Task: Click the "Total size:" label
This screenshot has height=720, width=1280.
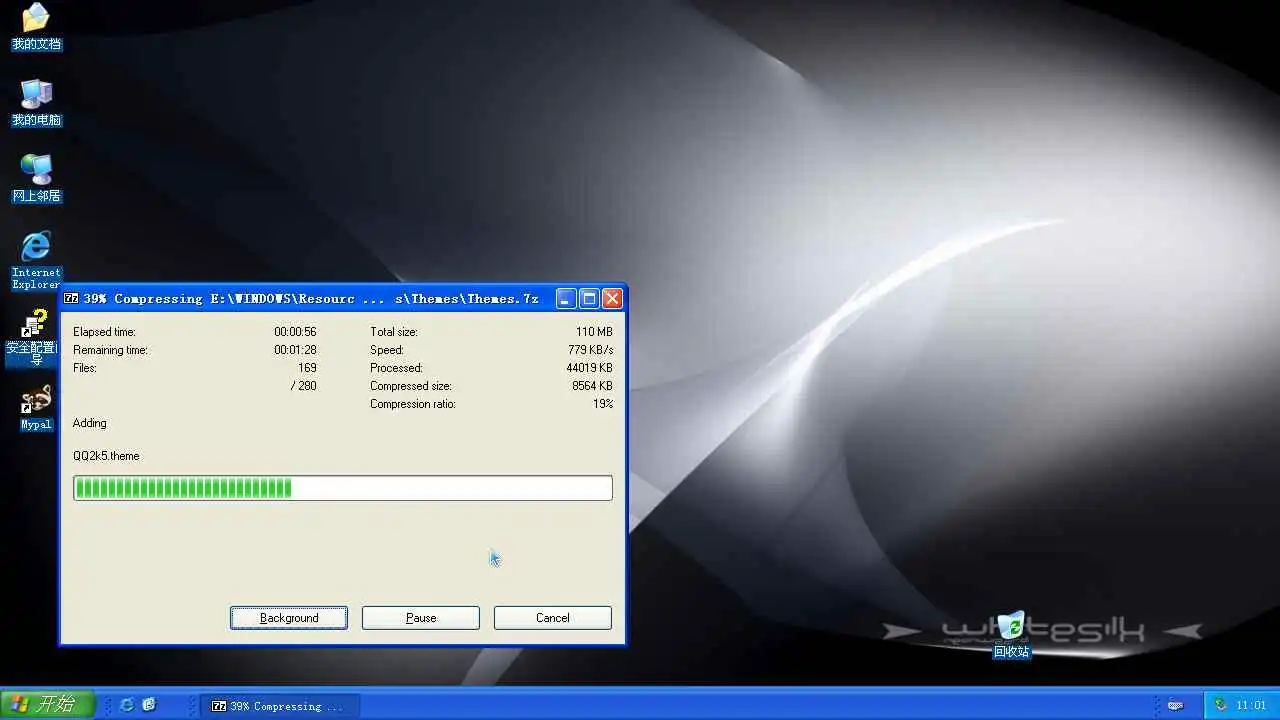Action: tap(393, 332)
